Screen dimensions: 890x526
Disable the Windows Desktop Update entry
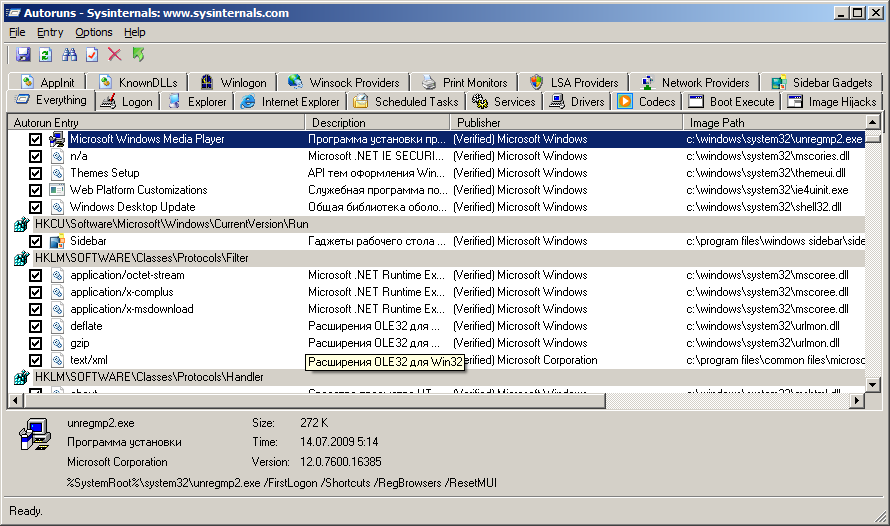pyautogui.click(x=35, y=208)
